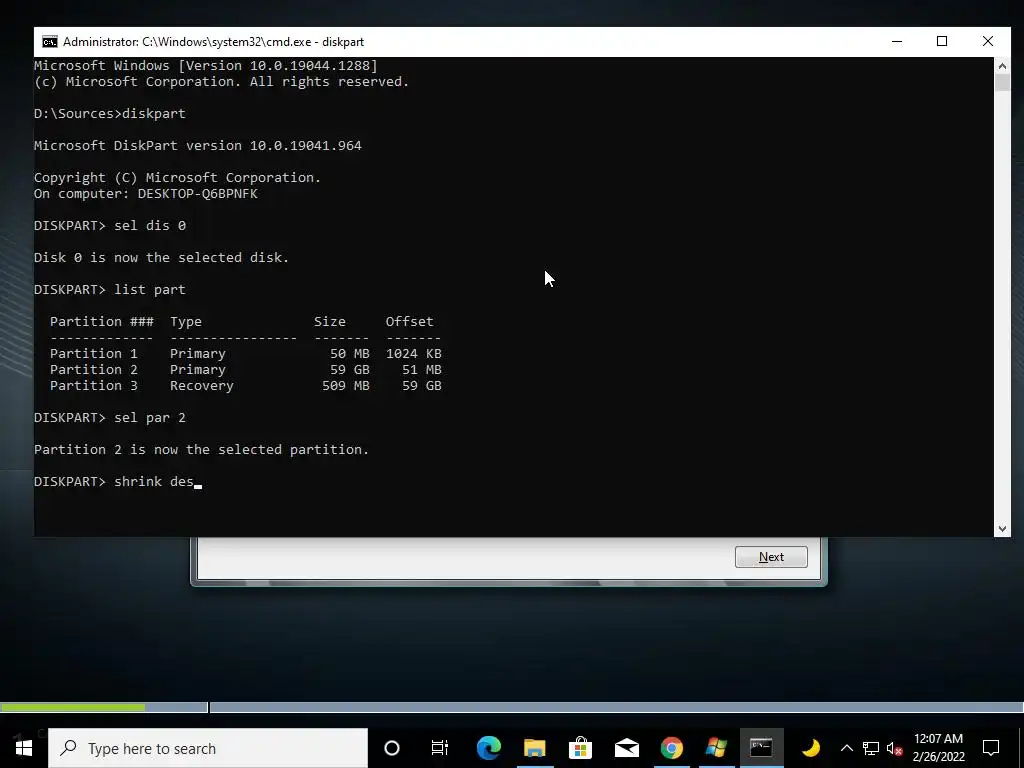Click Next in the background dialog
This screenshot has width=1024, height=768.
(x=771, y=557)
